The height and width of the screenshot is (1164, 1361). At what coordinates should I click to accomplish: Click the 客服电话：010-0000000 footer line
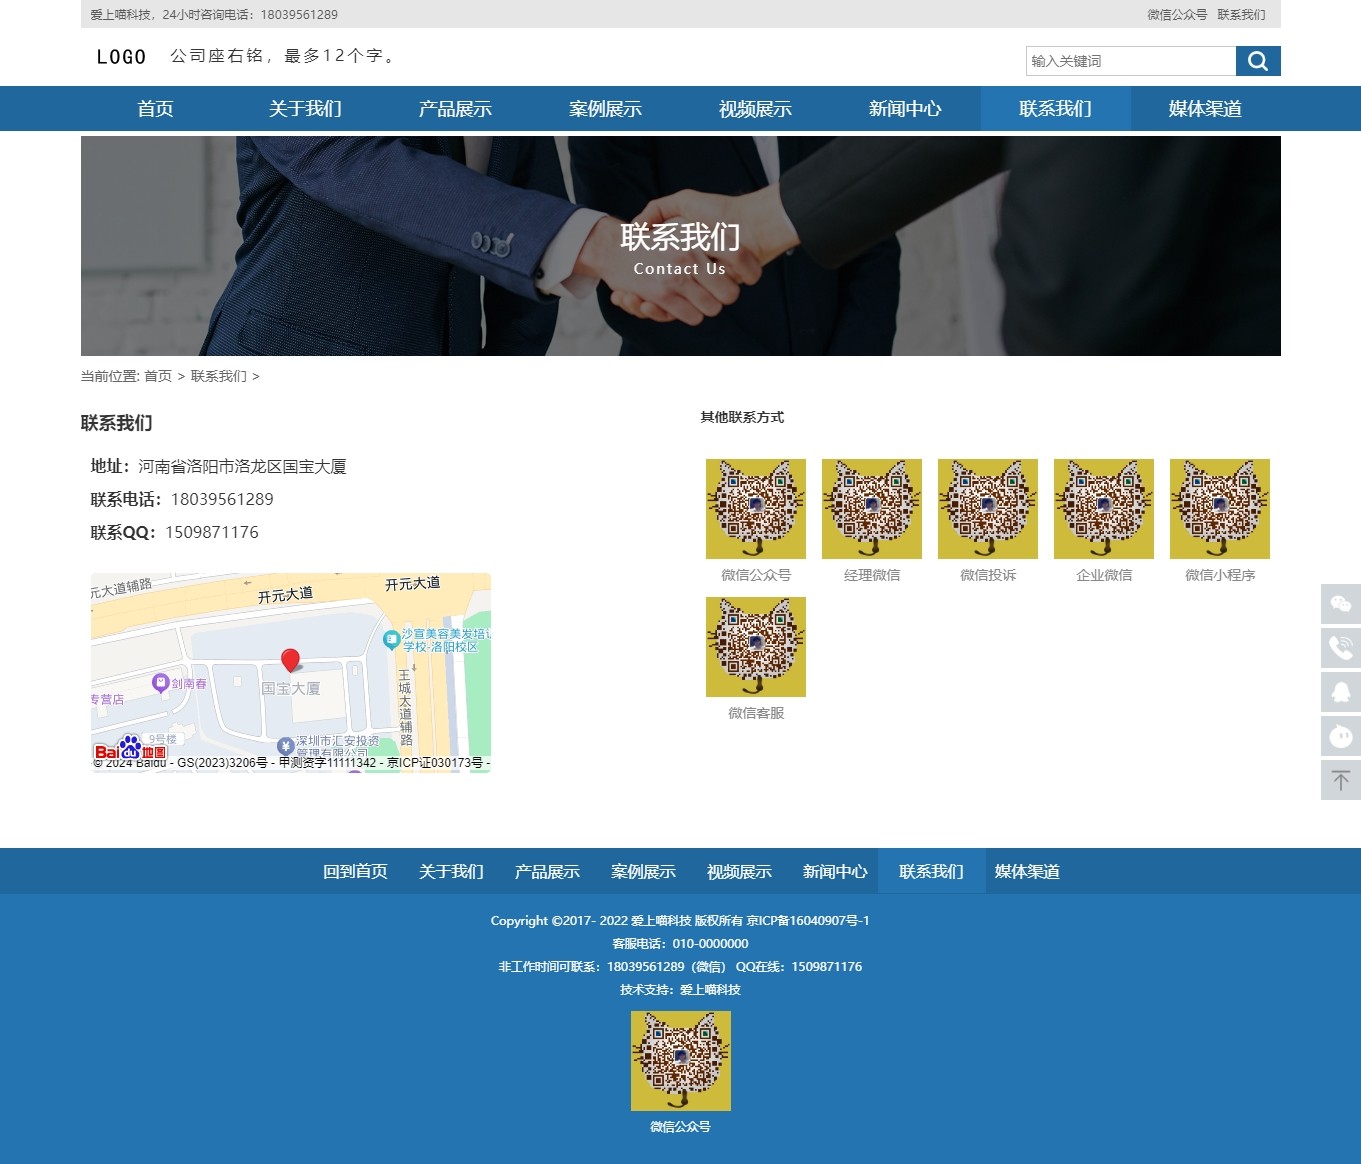coord(680,944)
